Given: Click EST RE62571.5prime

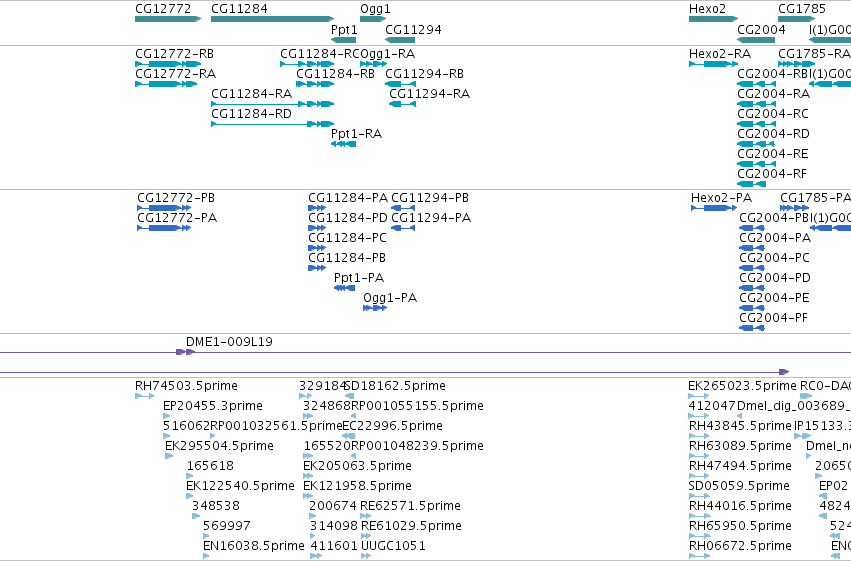Looking at the screenshot, I should coord(366,516).
